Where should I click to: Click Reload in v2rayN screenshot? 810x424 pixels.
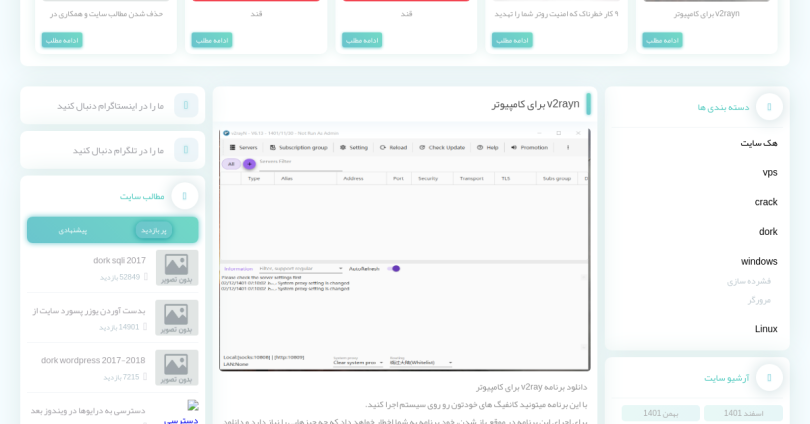(394, 148)
